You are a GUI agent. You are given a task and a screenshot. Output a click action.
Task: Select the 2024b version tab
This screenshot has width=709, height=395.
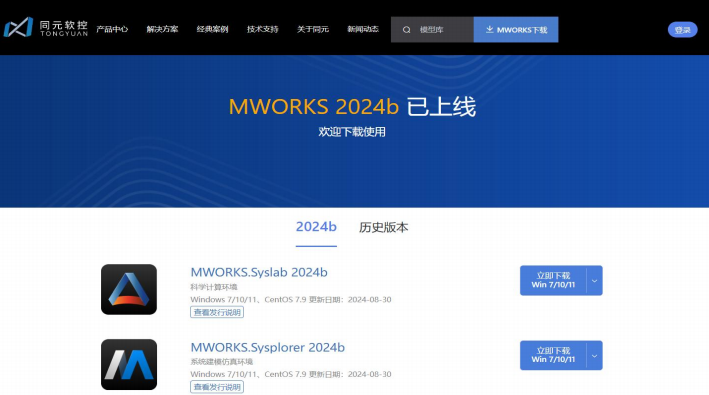[316, 227]
